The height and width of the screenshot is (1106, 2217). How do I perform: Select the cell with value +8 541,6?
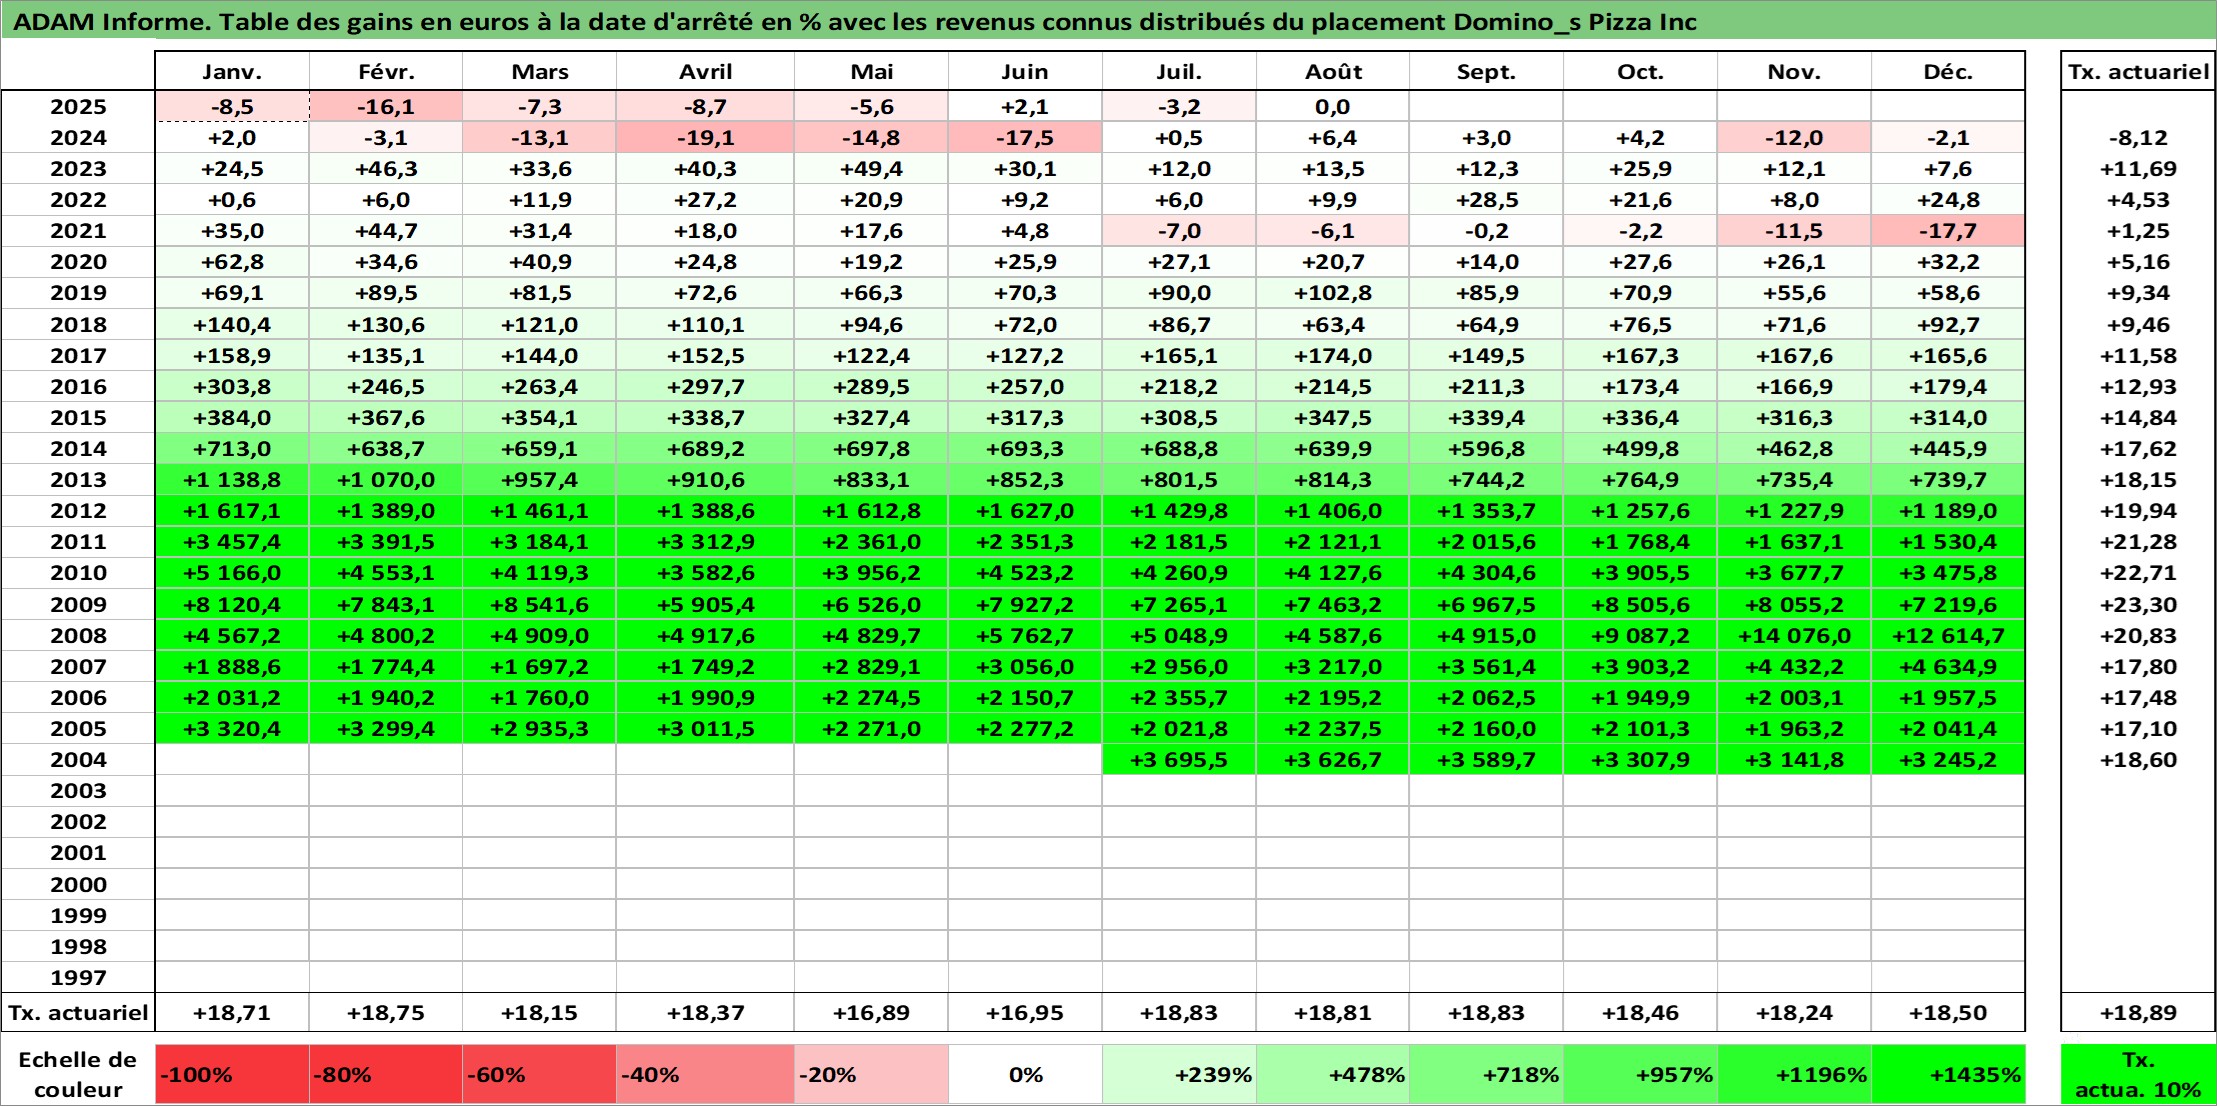tap(539, 605)
